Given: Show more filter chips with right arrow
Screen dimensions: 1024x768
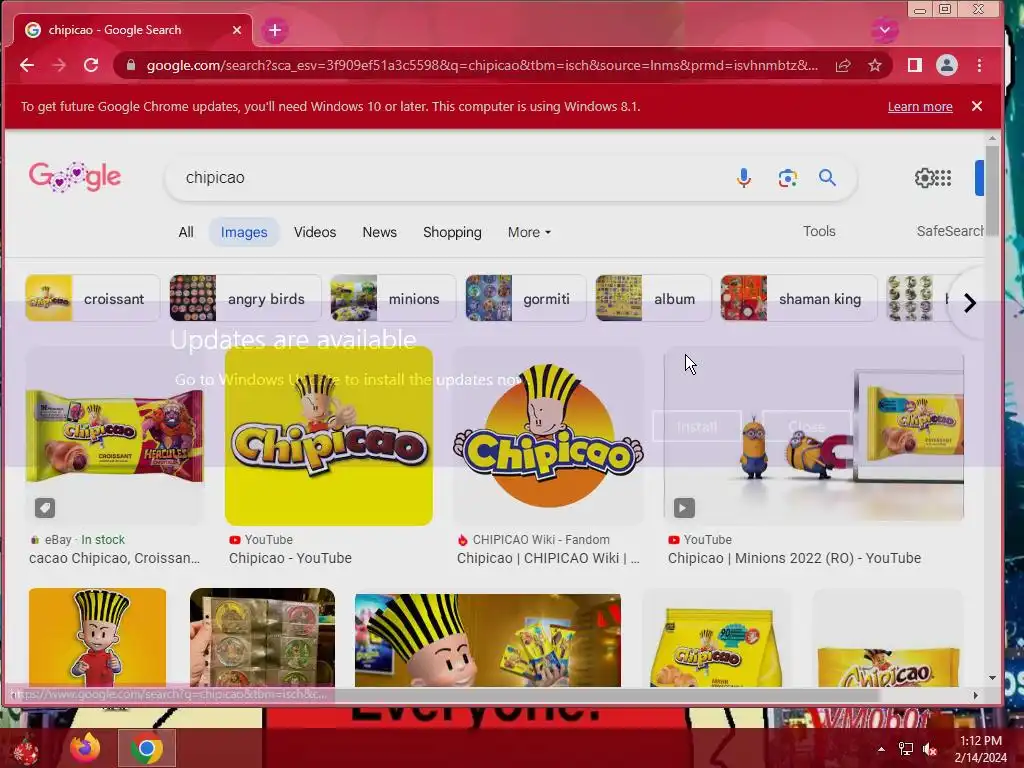Looking at the screenshot, I should click(x=970, y=303).
